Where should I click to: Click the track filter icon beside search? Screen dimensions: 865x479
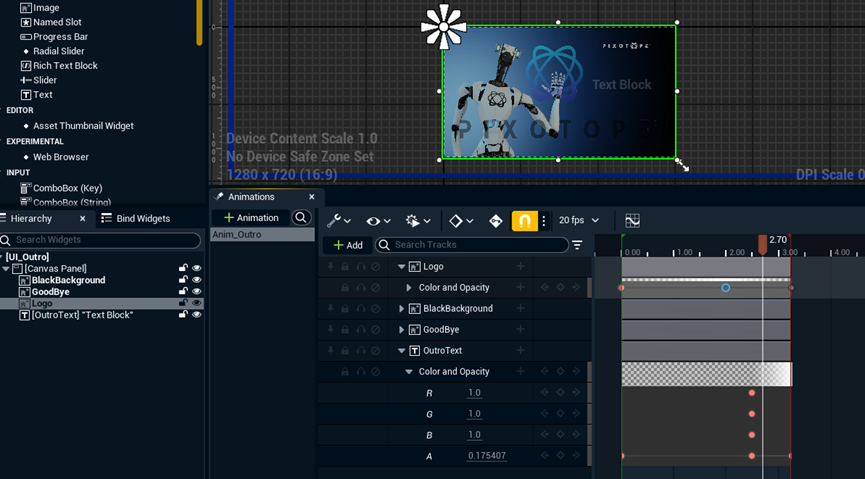point(577,245)
